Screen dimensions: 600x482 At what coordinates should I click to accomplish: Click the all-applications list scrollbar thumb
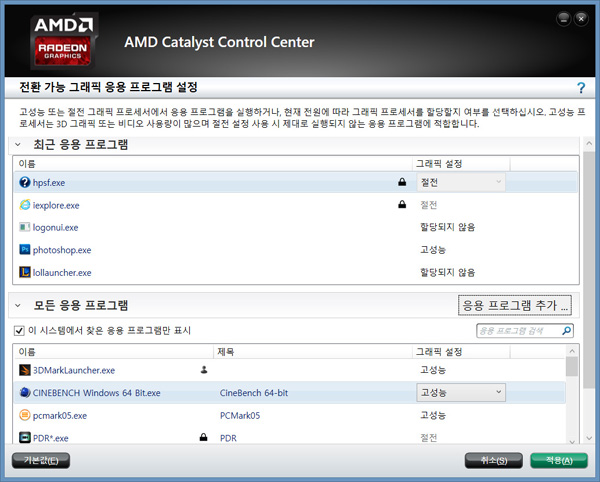tap(572, 366)
